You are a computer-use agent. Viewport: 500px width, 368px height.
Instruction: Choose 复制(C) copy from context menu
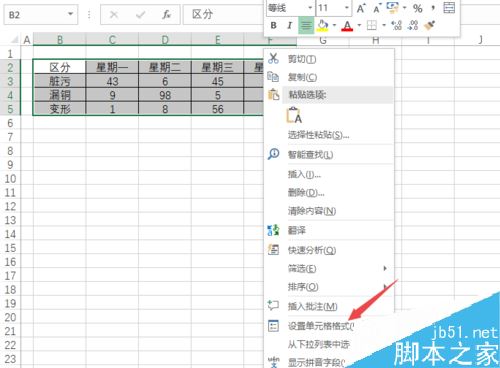click(x=328, y=77)
